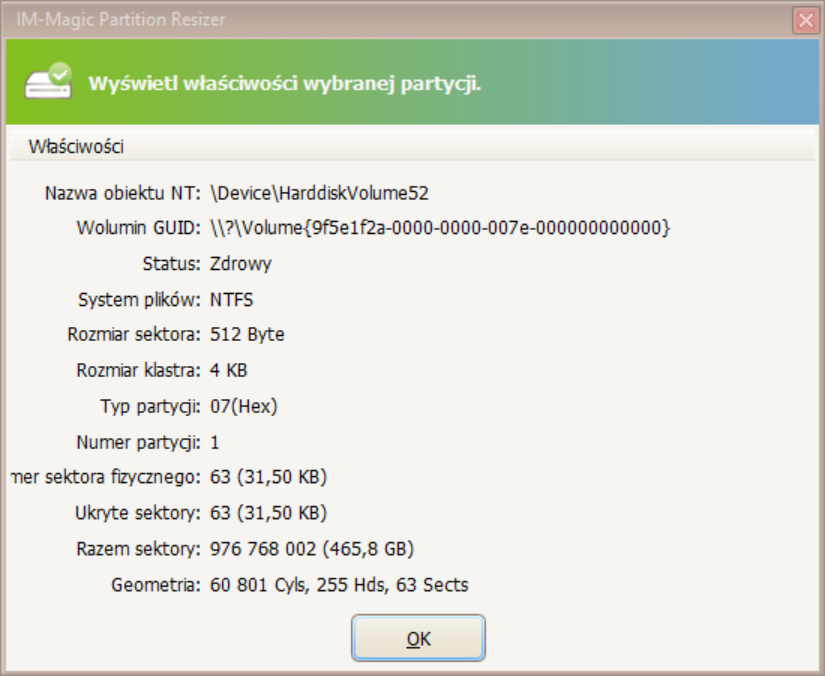This screenshot has width=825, height=676.
Task: Click the Wolumin GUID value starting with \\?\Volume
Action: (440, 228)
